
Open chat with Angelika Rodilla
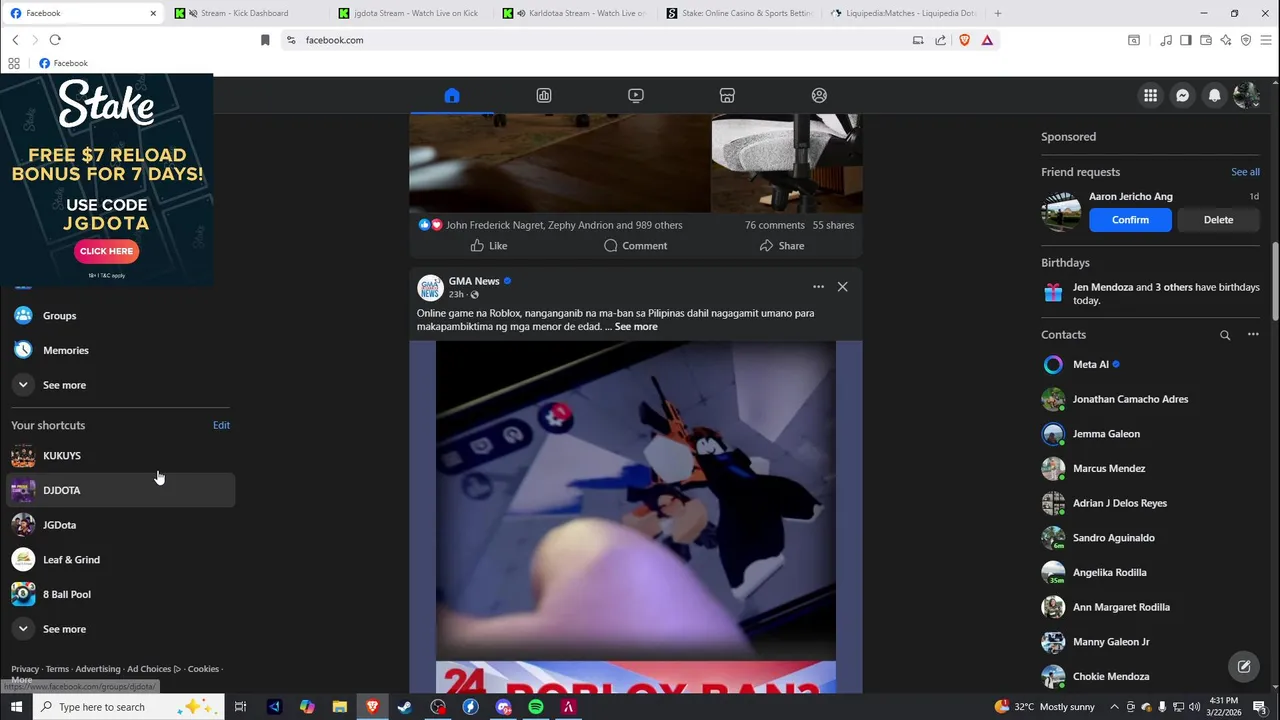click(x=1150, y=573)
